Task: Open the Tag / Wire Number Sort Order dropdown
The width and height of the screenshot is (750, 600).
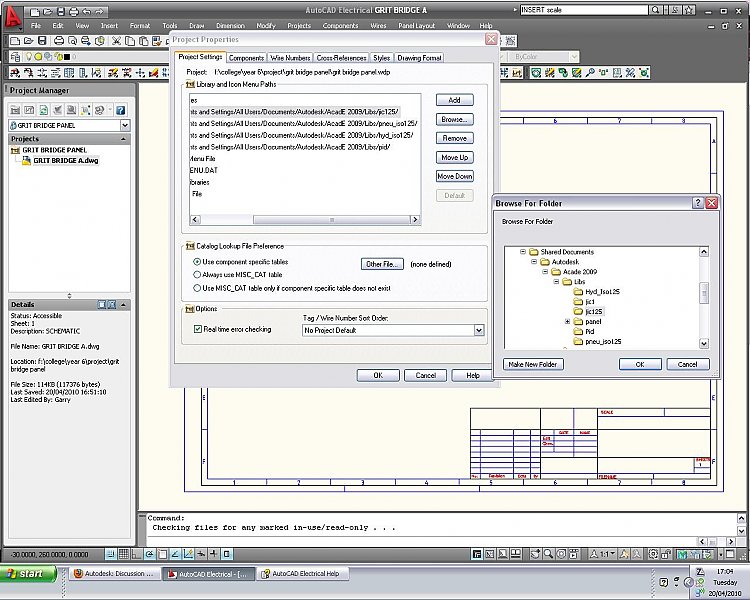Action: point(478,330)
